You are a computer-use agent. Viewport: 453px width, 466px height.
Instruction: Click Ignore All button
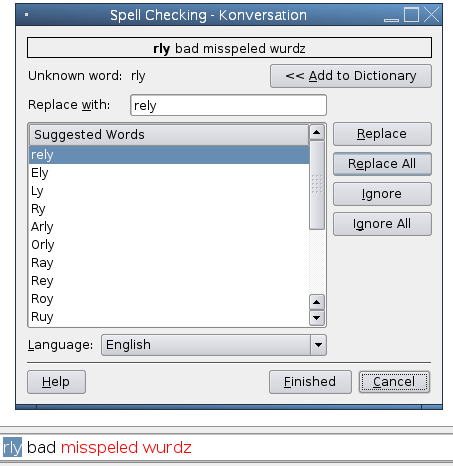point(382,224)
